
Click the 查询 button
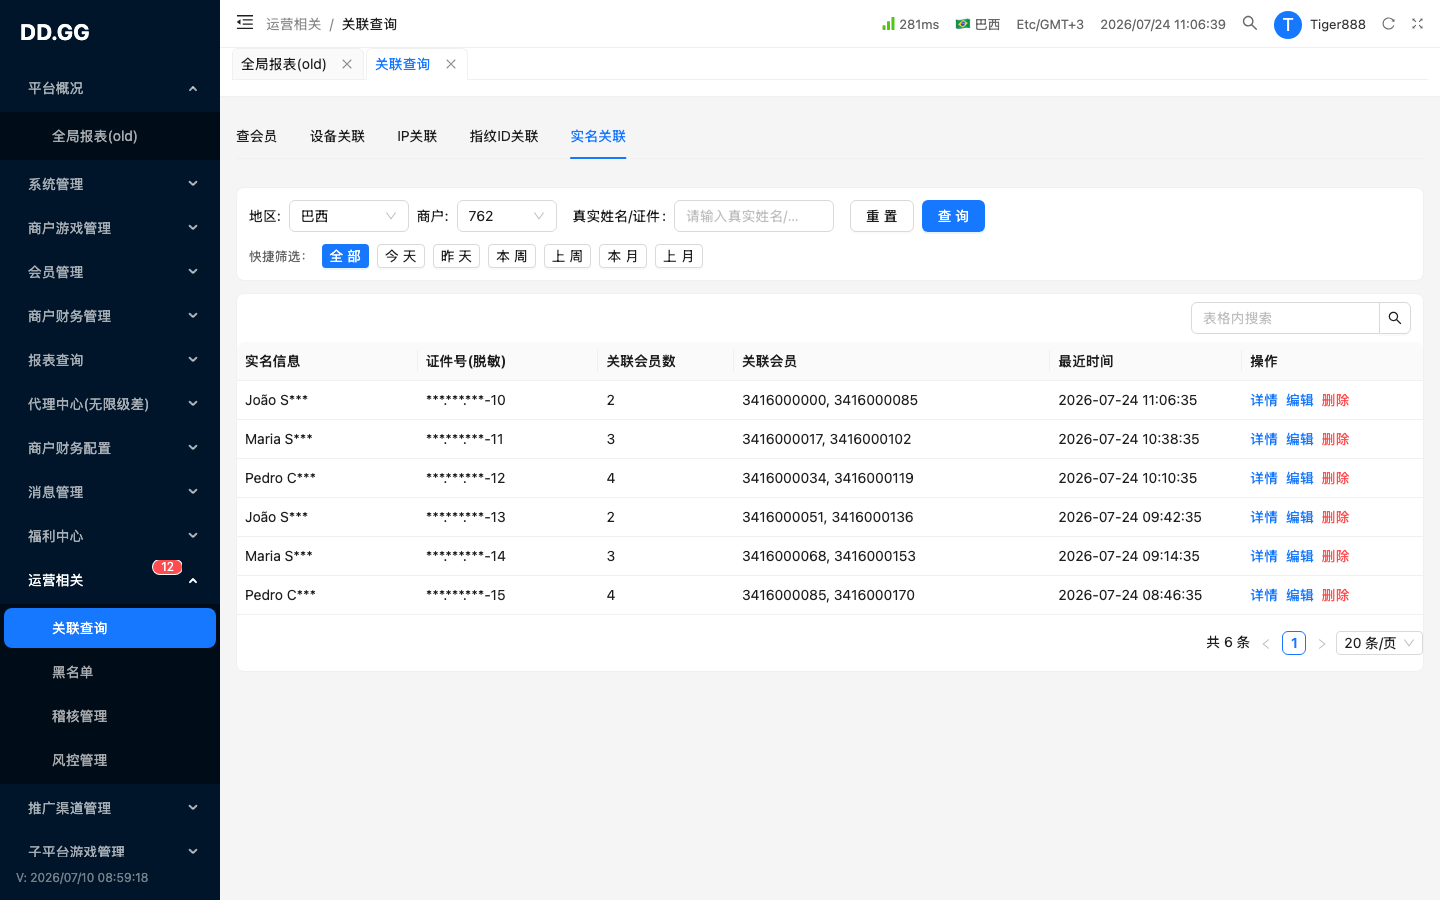[953, 216]
